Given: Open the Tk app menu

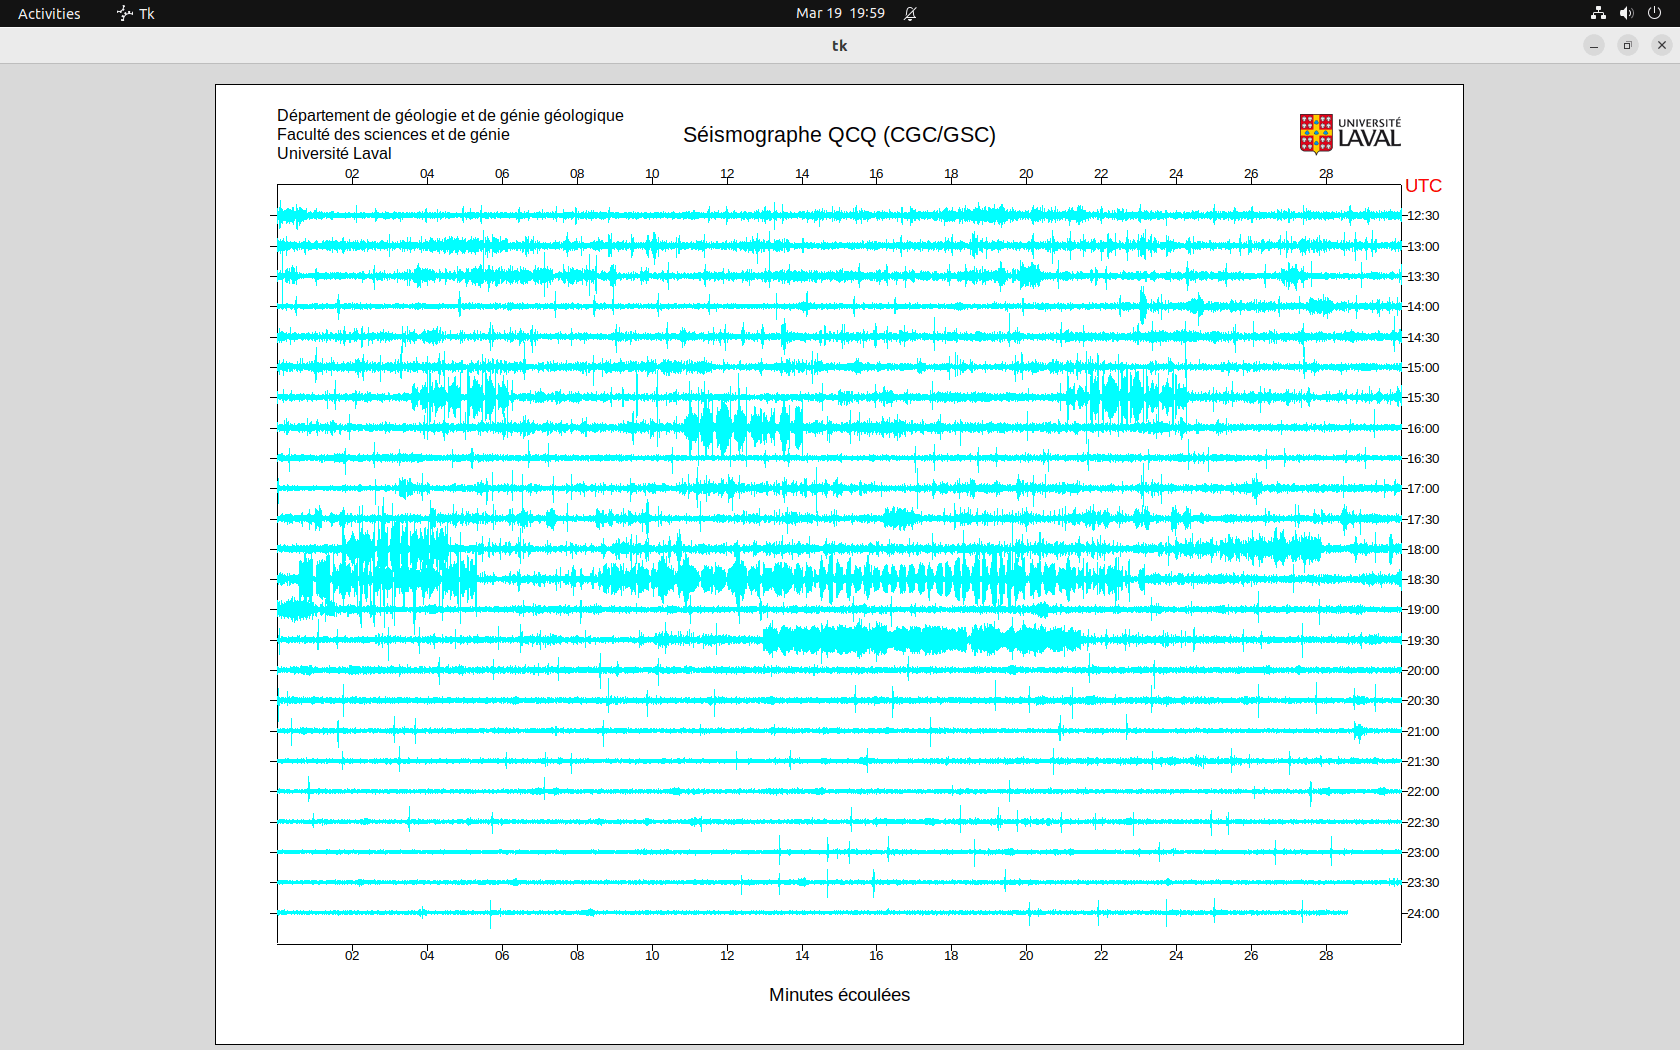Looking at the screenshot, I should pyautogui.click(x=146, y=13).
